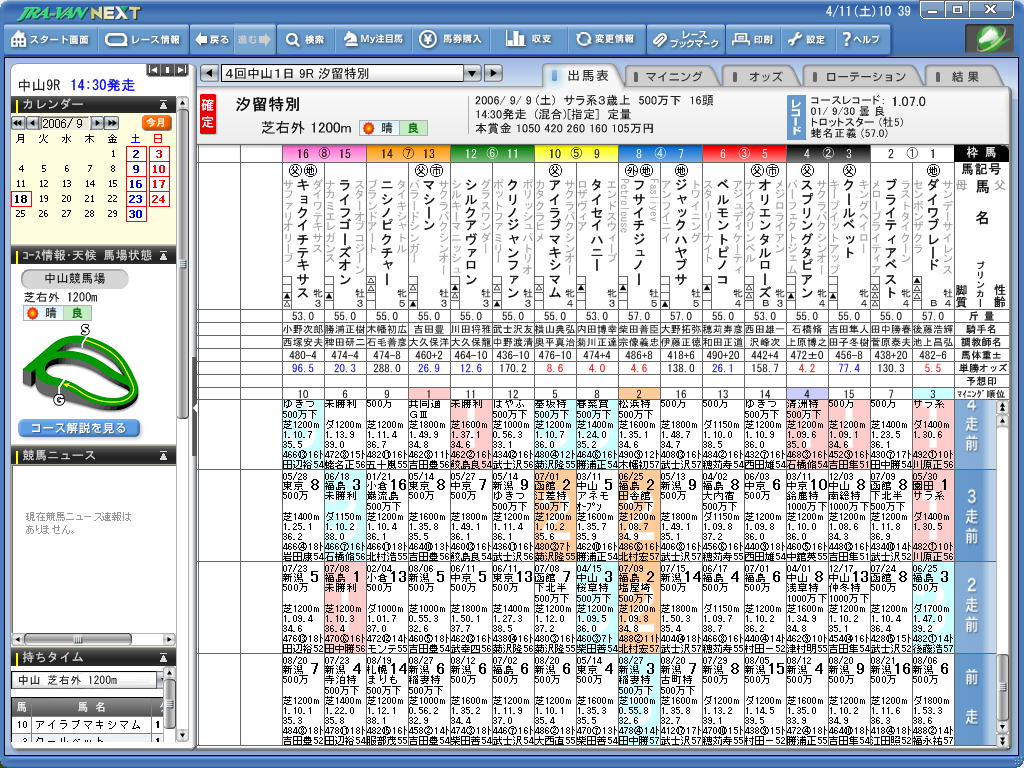This screenshot has width=1024, height=768.
Task: Open My注目馬 favorite horses
Action: coord(373,40)
